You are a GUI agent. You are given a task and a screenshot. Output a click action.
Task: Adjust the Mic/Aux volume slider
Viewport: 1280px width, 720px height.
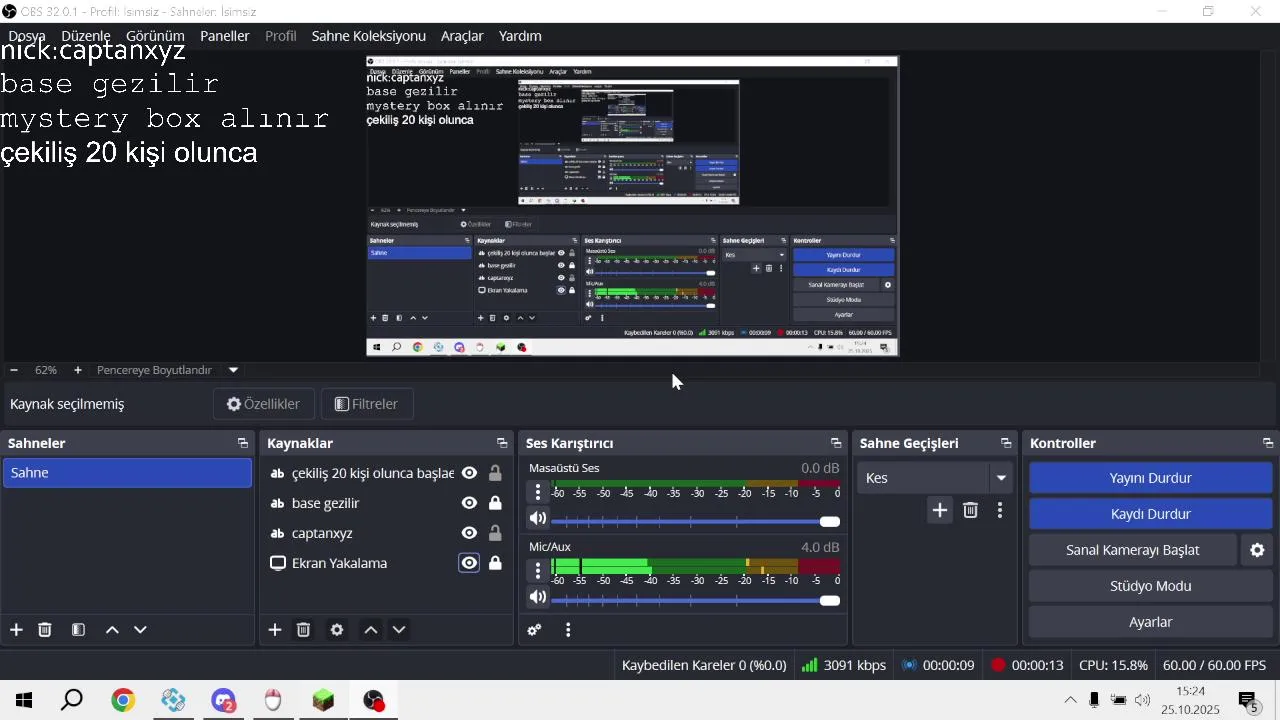point(695,600)
